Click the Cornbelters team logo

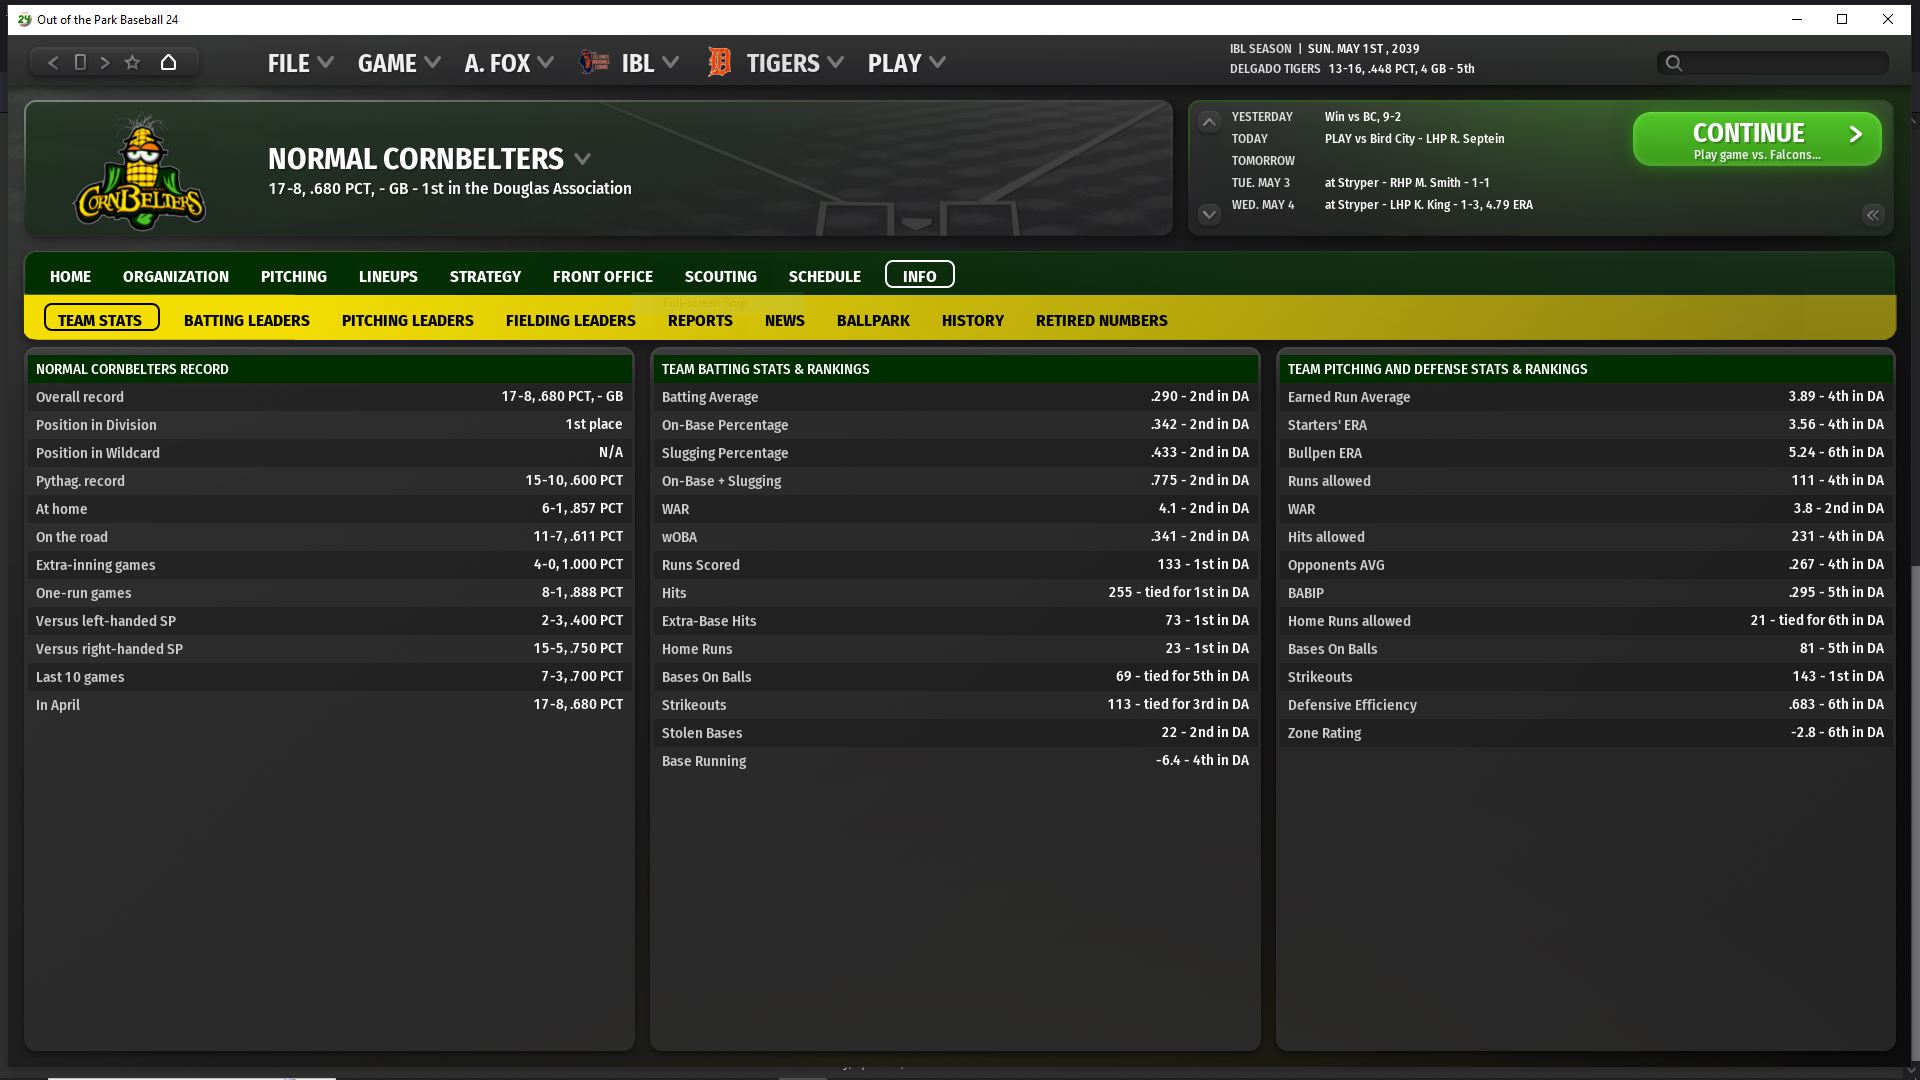(x=140, y=172)
